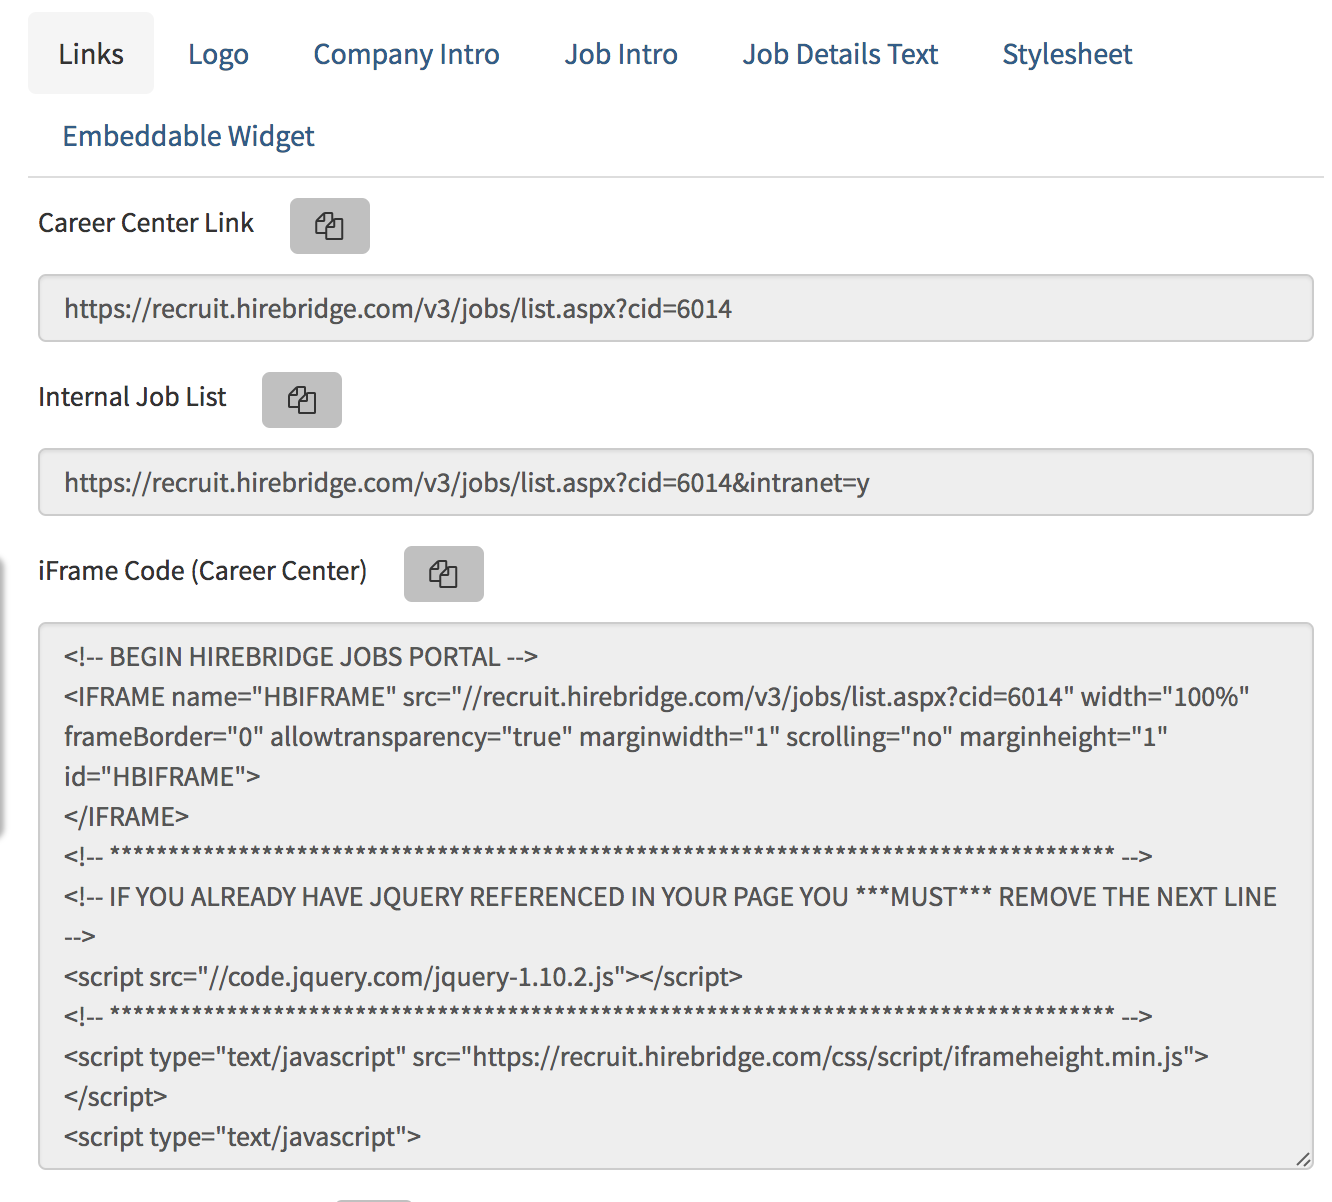Copy the iFrame Code (Career Center)

444,574
